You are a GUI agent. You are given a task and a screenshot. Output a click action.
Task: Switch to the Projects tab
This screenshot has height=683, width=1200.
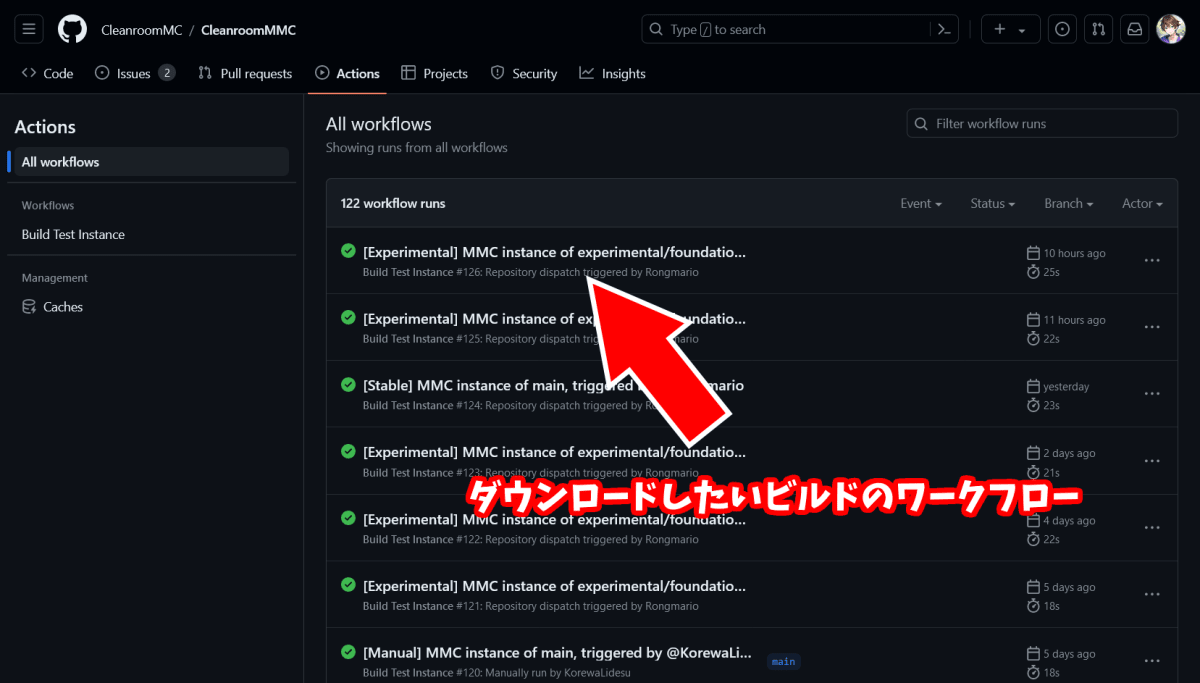pos(434,73)
